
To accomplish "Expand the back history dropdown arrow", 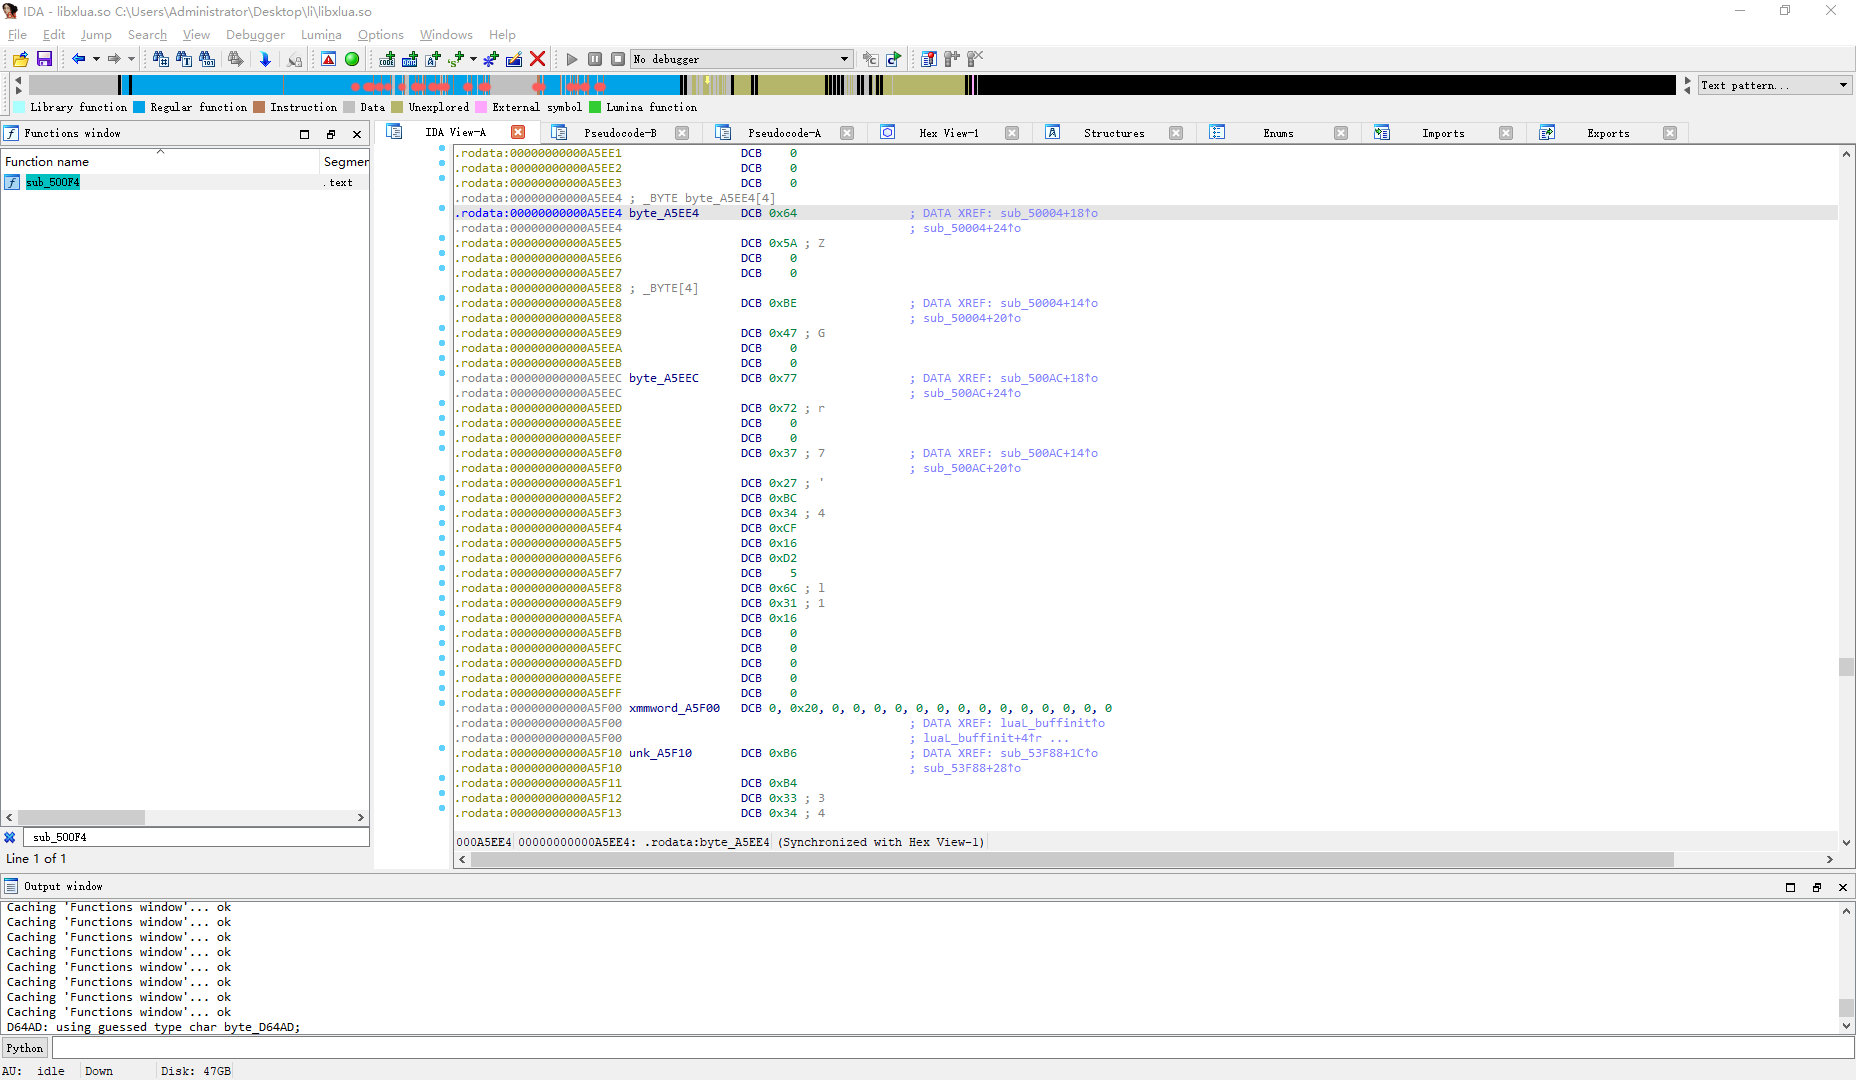I will pyautogui.click(x=96, y=59).
